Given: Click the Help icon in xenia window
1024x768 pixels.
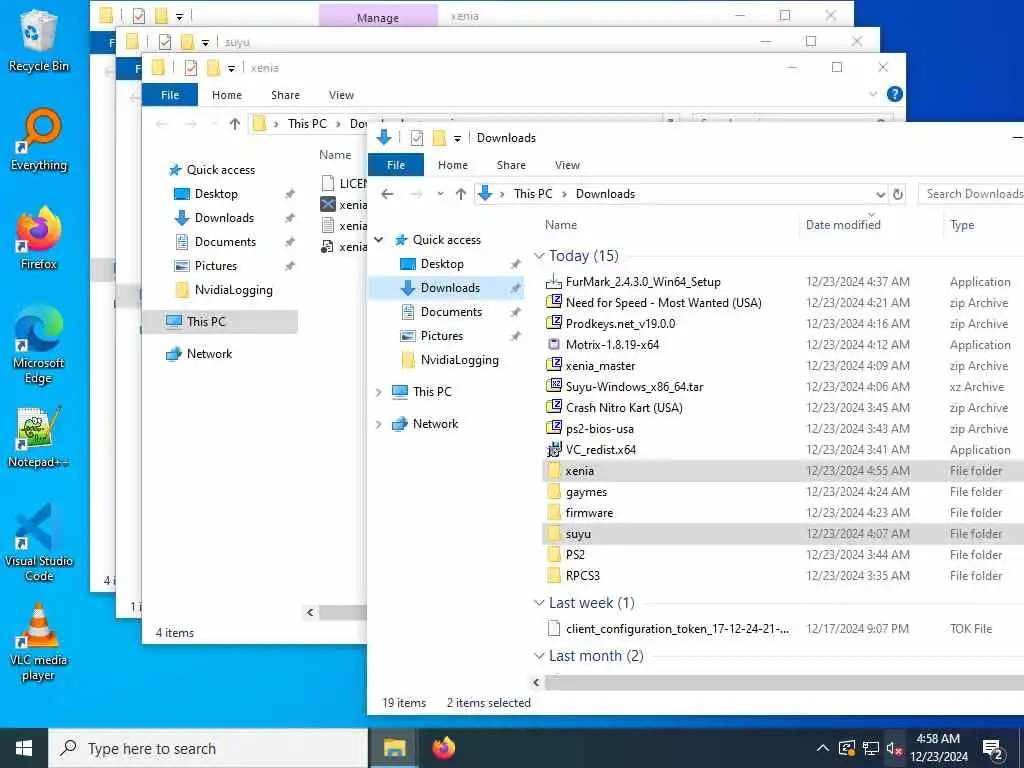Looking at the screenshot, I should coord(895,94).
